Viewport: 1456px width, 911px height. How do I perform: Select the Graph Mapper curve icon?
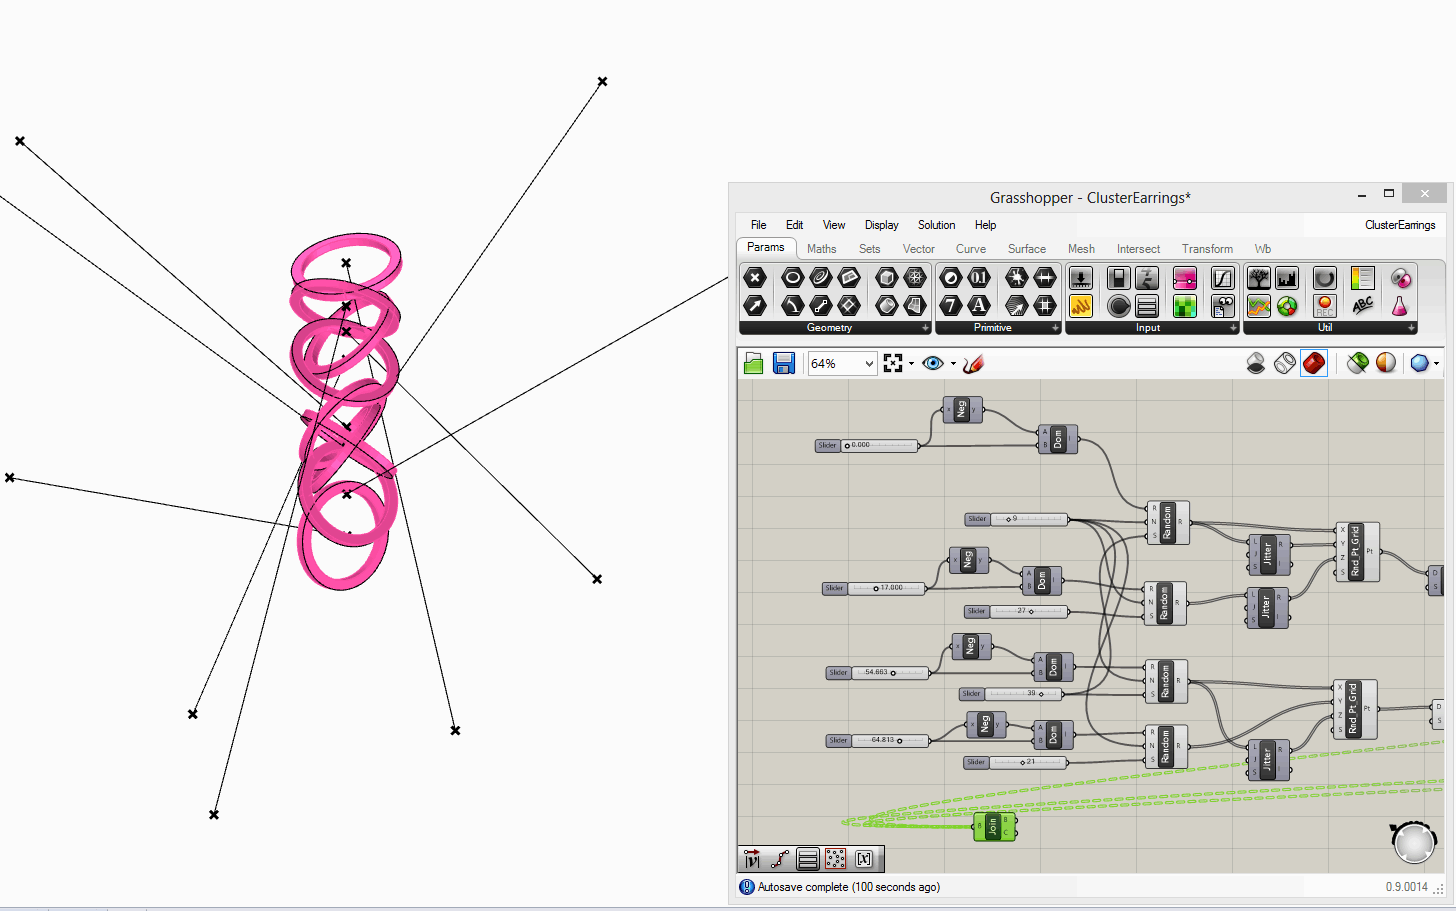coord(1222,278)
